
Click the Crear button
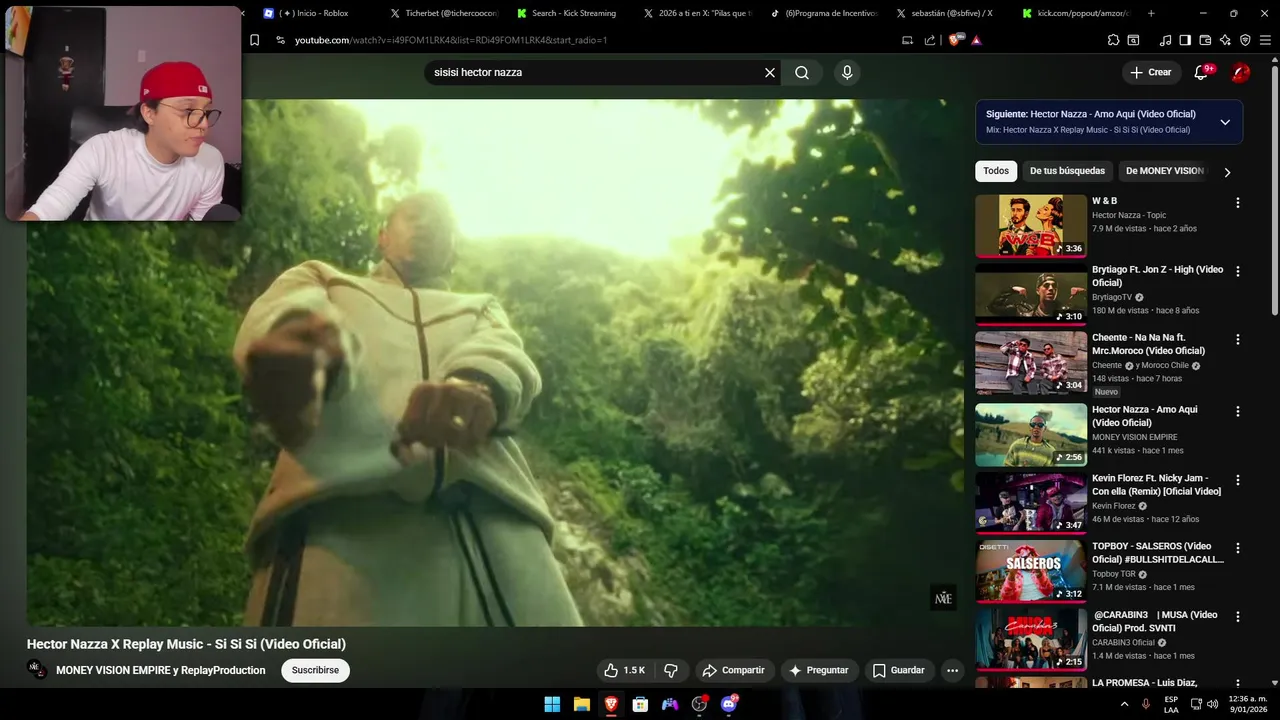coord(1150,72)
